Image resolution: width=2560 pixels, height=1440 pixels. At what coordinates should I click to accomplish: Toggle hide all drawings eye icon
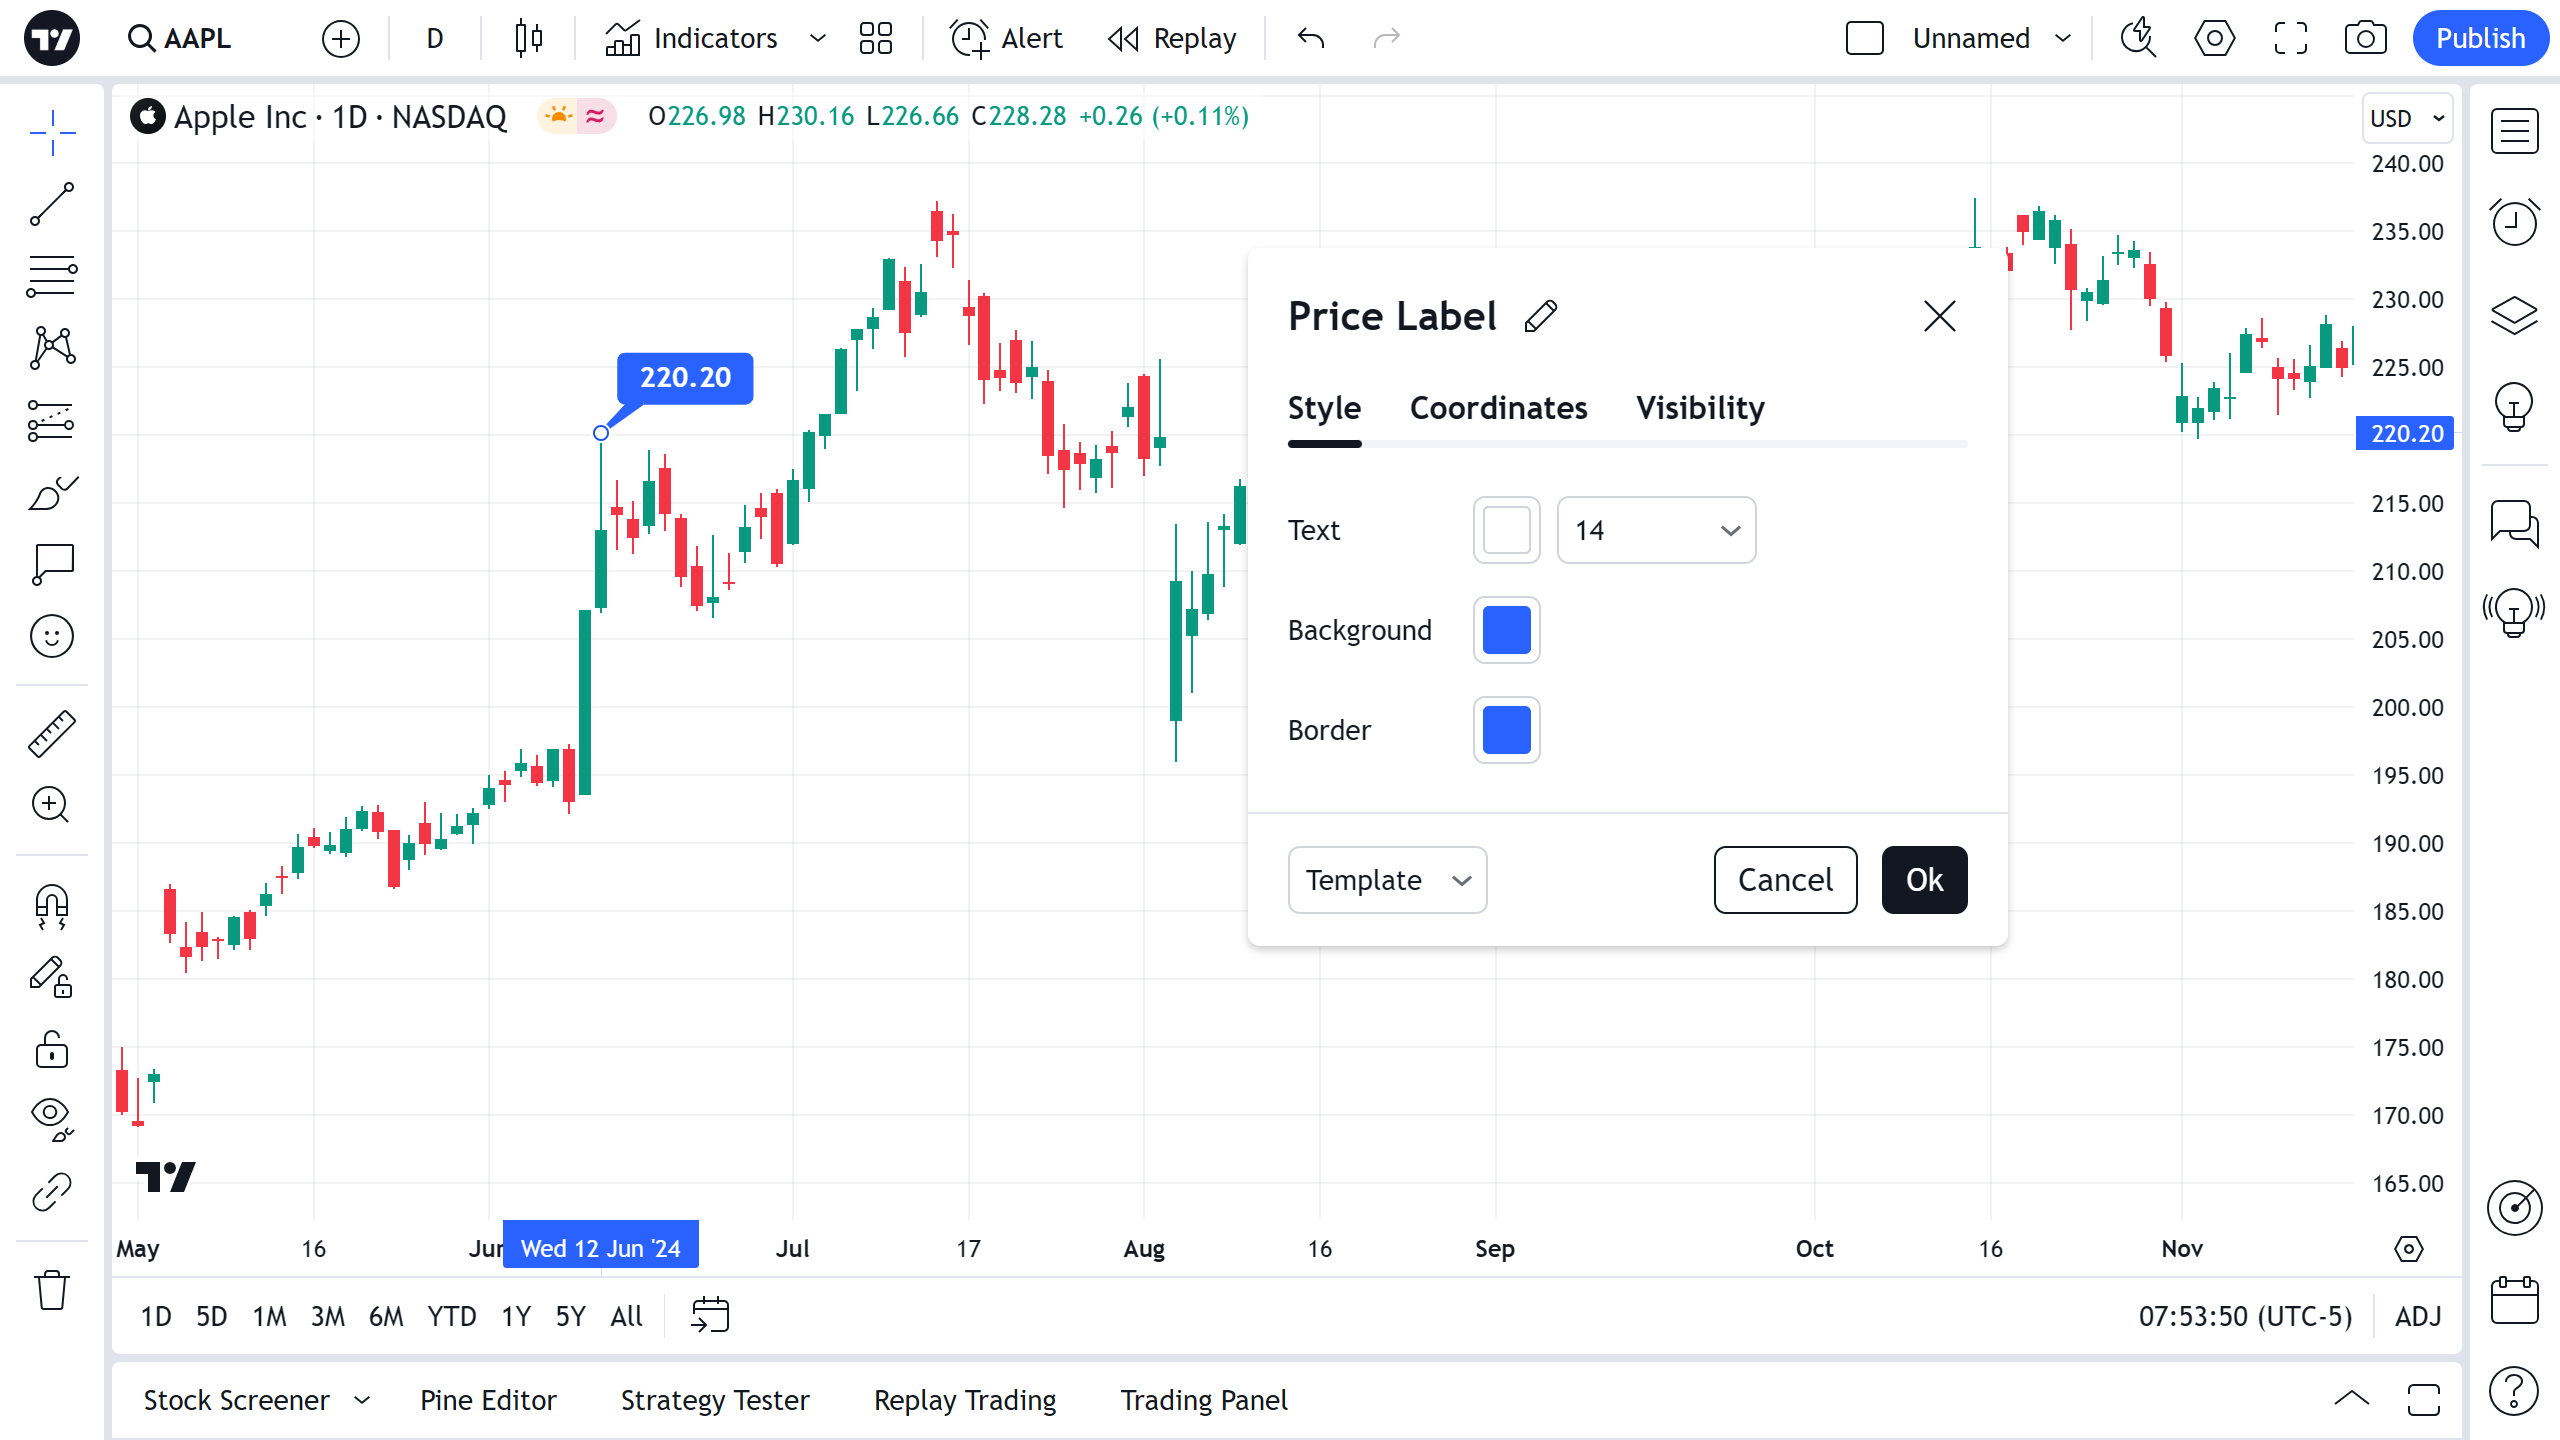coord(52,1116)
